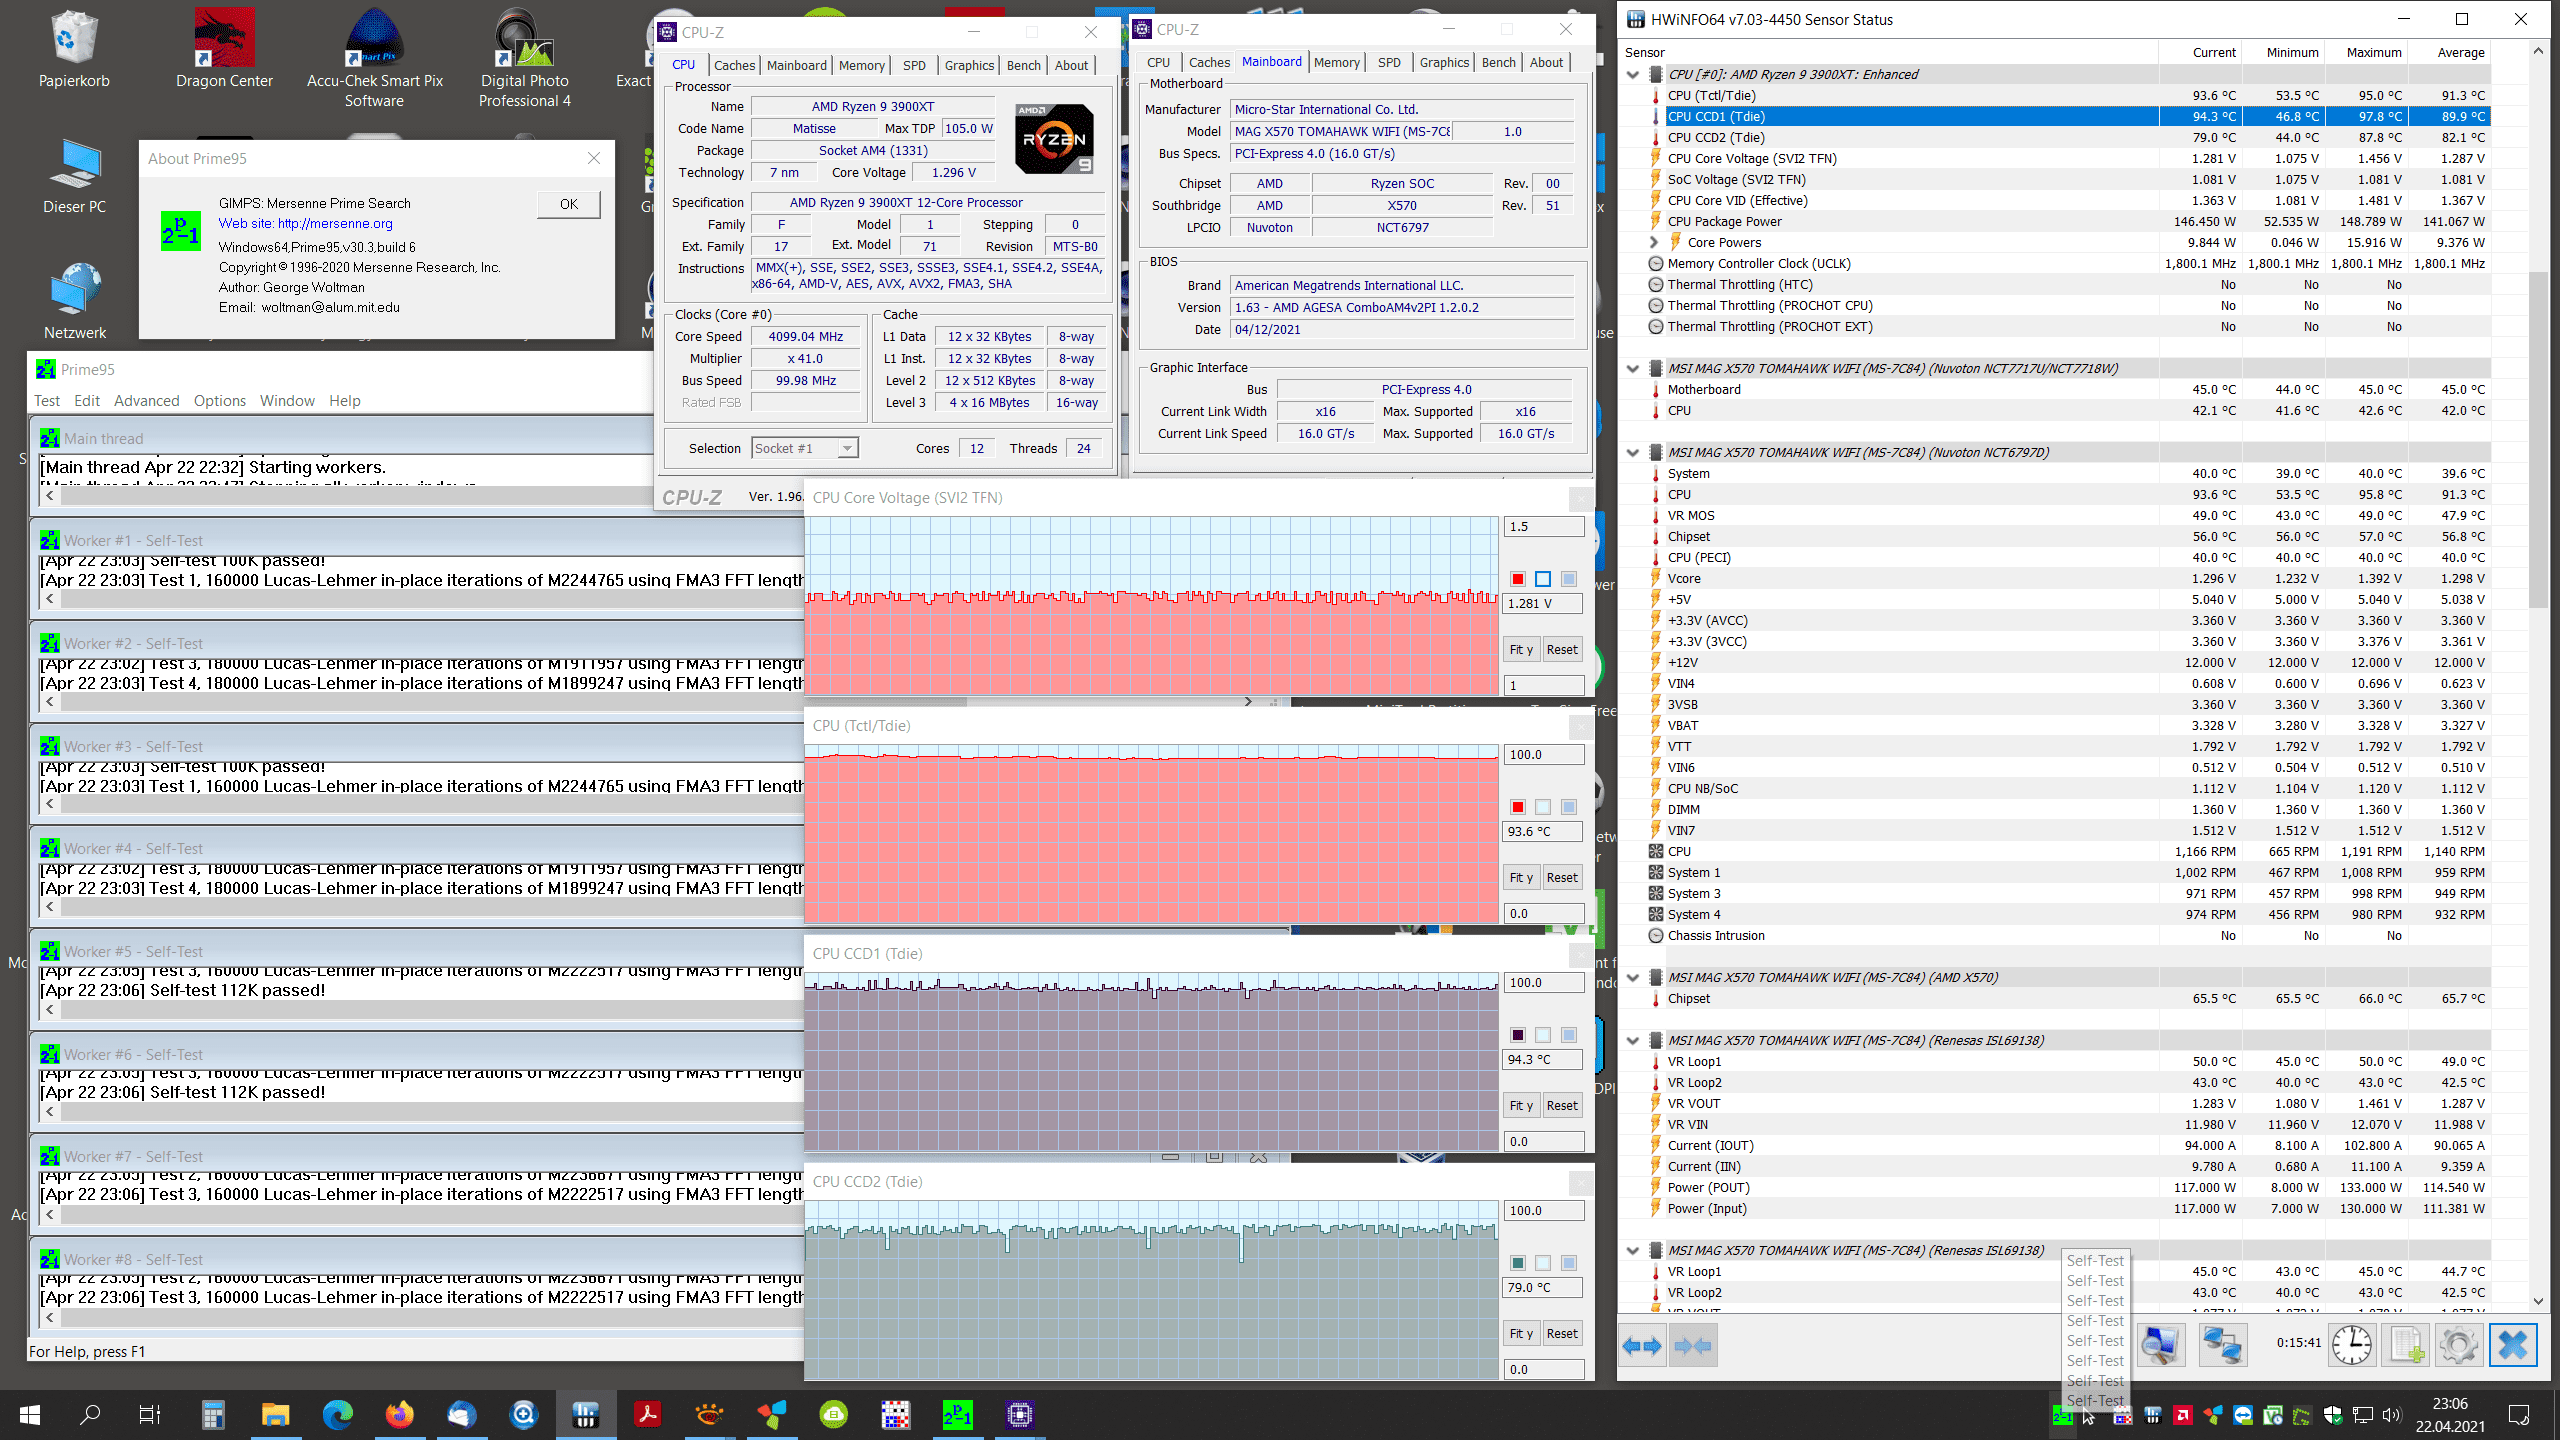Image resolution: width=2560 pixels, height=1440 pixels.
Task: Click red color swatch in Core Voltage graph
Action: pos(1518,579)
